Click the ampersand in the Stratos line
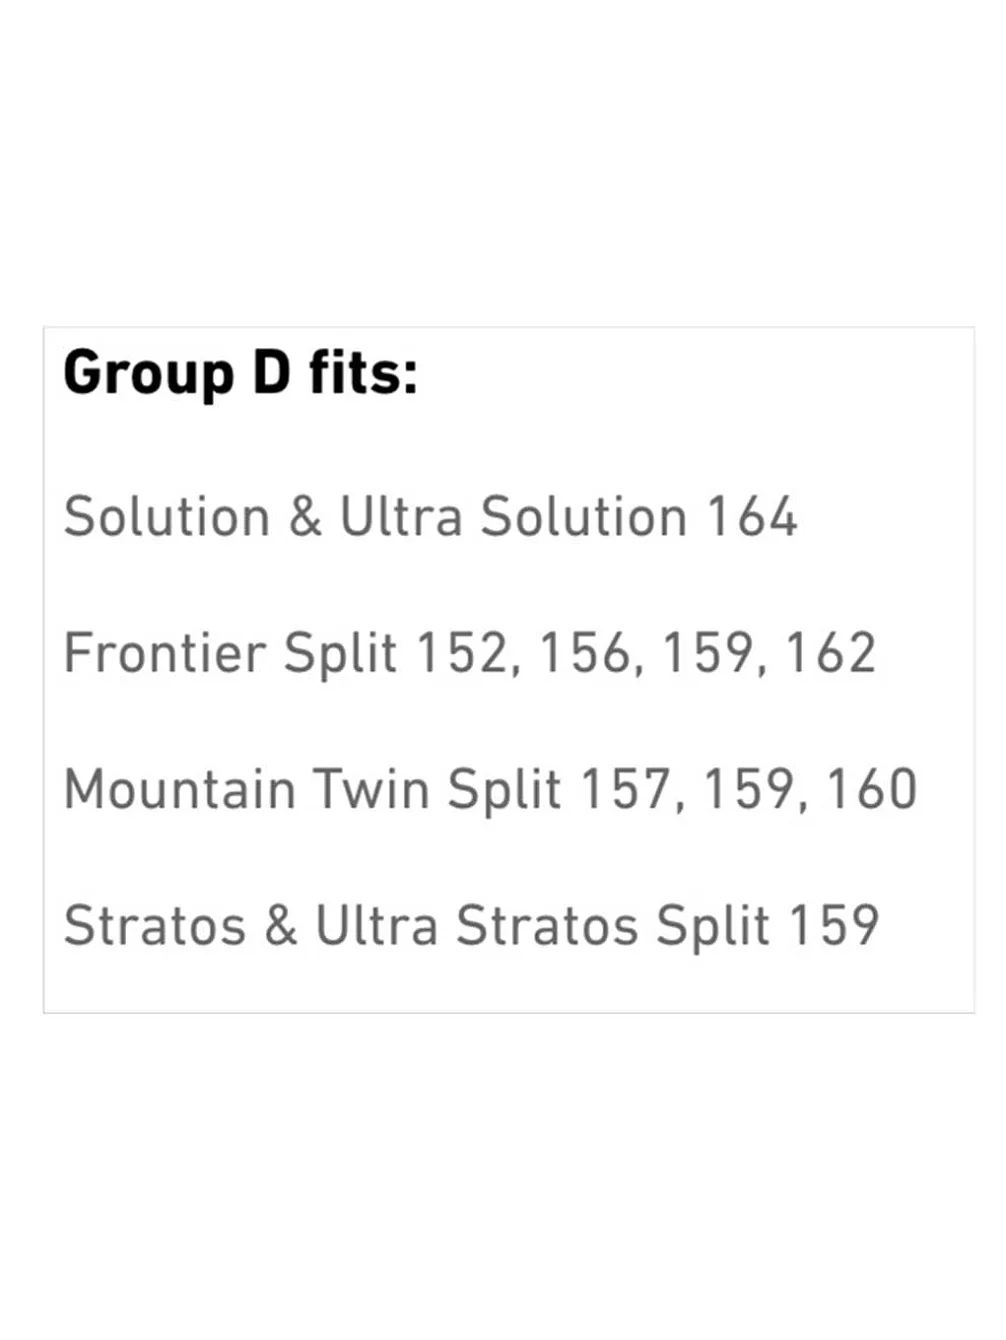The image size is (1006, 1340). click(281, 925)
